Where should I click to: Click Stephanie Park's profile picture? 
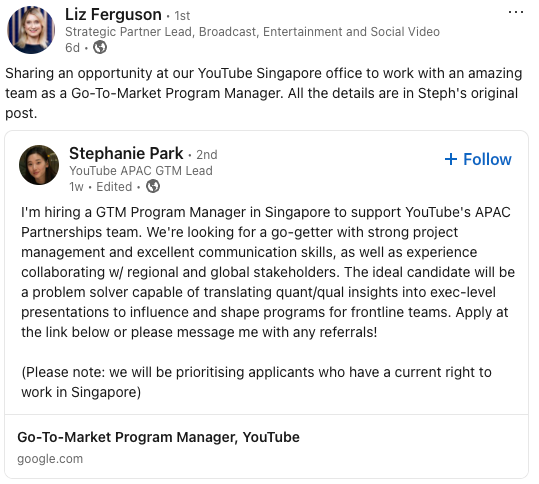[39, 165]
